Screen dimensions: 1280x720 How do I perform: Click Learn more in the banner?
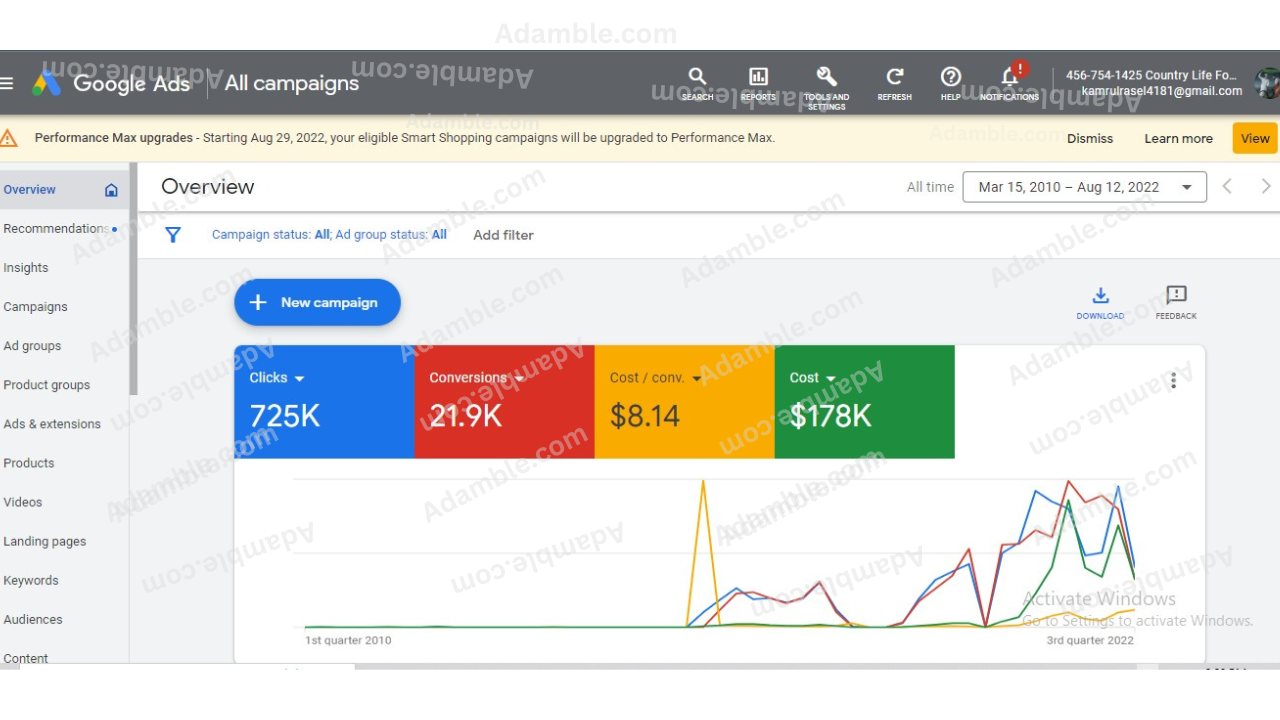[x=1178, y=139]
